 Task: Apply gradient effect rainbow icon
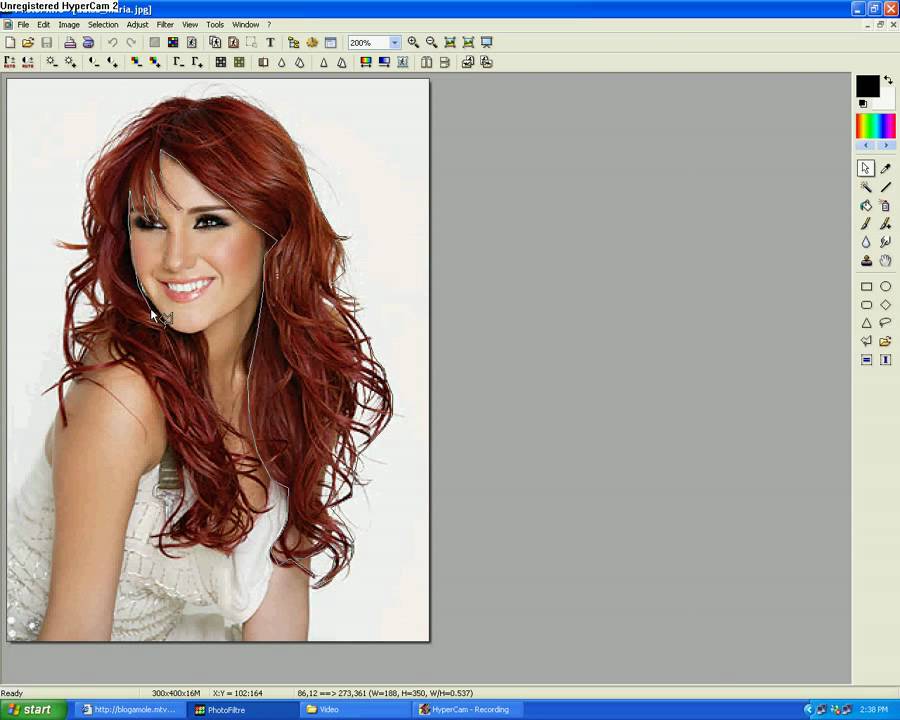365,62
